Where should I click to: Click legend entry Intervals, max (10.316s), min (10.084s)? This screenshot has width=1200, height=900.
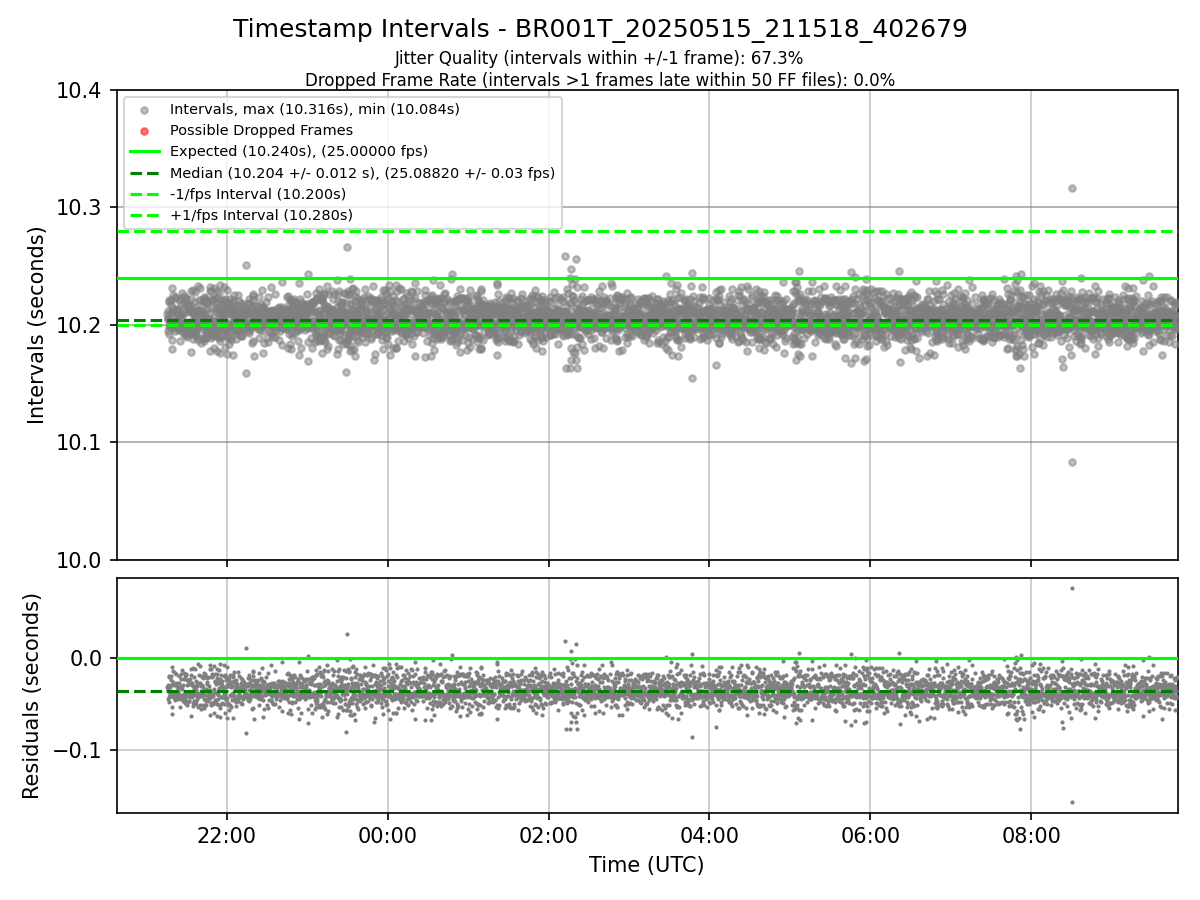click(315, 109)
